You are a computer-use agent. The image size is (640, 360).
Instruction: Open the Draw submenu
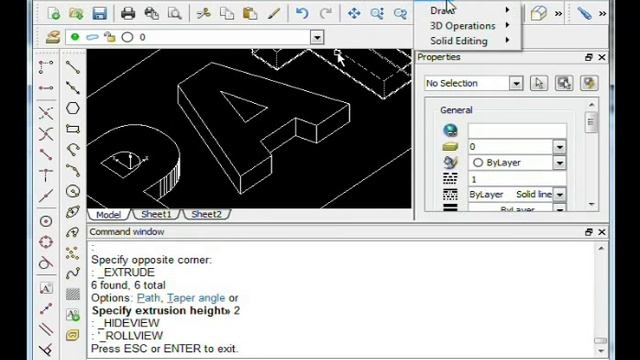468,10
